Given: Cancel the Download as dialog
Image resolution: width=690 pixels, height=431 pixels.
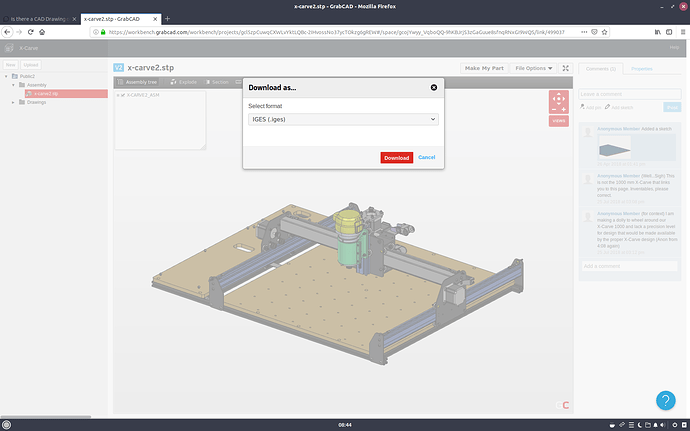Looking at the screenshot, I should tap(426, 157).
